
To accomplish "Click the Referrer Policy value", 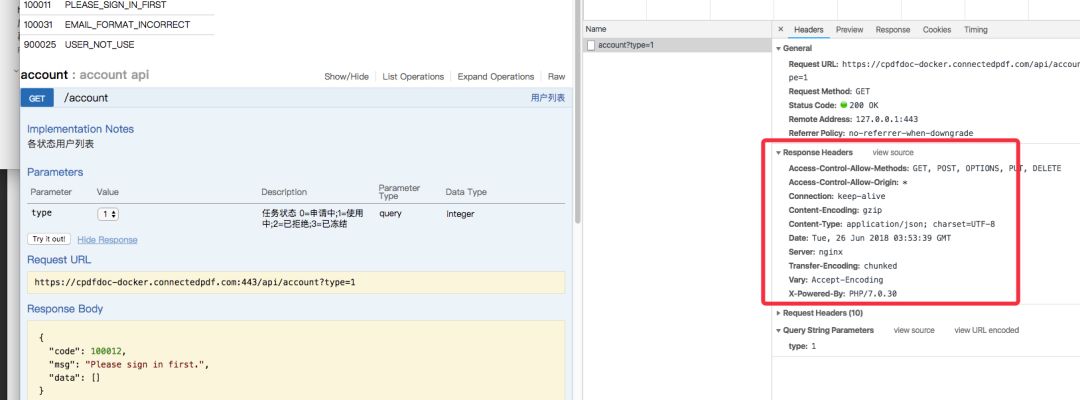I will tap(911, 133).
